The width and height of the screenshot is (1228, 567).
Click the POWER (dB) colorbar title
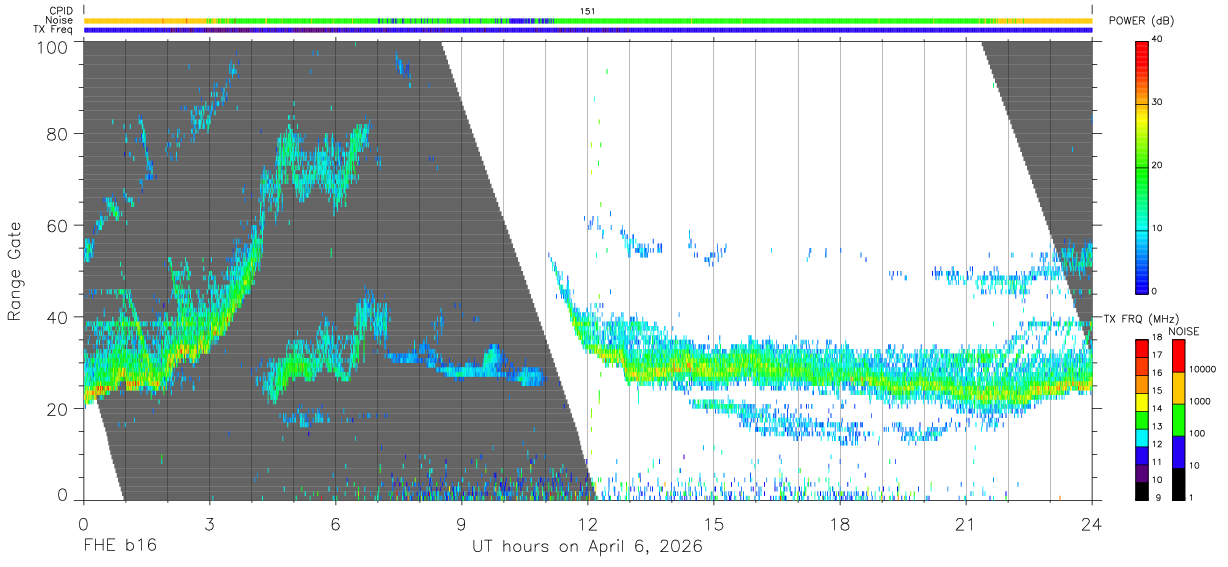point(1142,21)
